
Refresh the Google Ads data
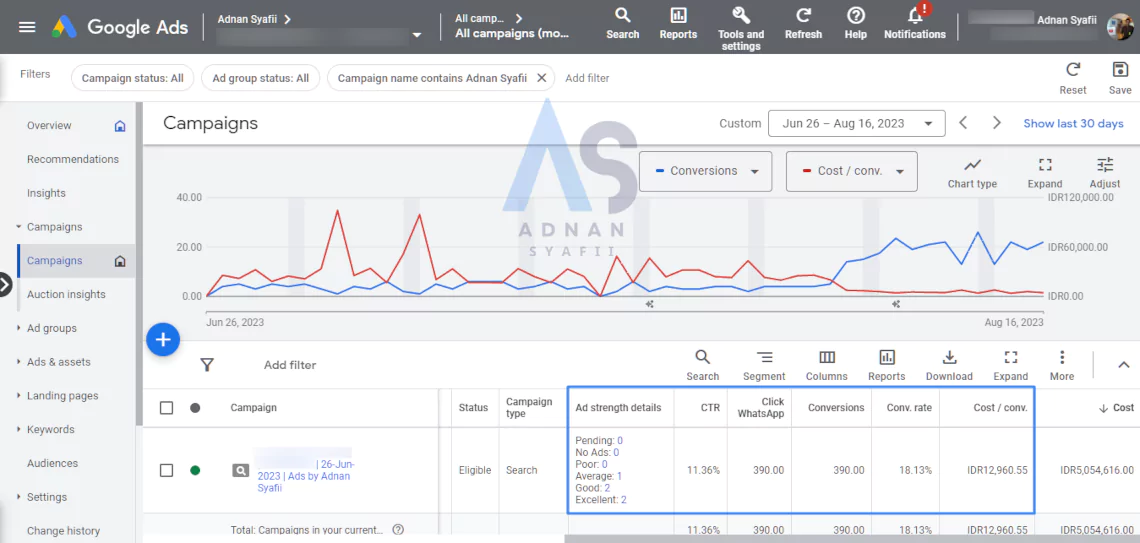803,23
